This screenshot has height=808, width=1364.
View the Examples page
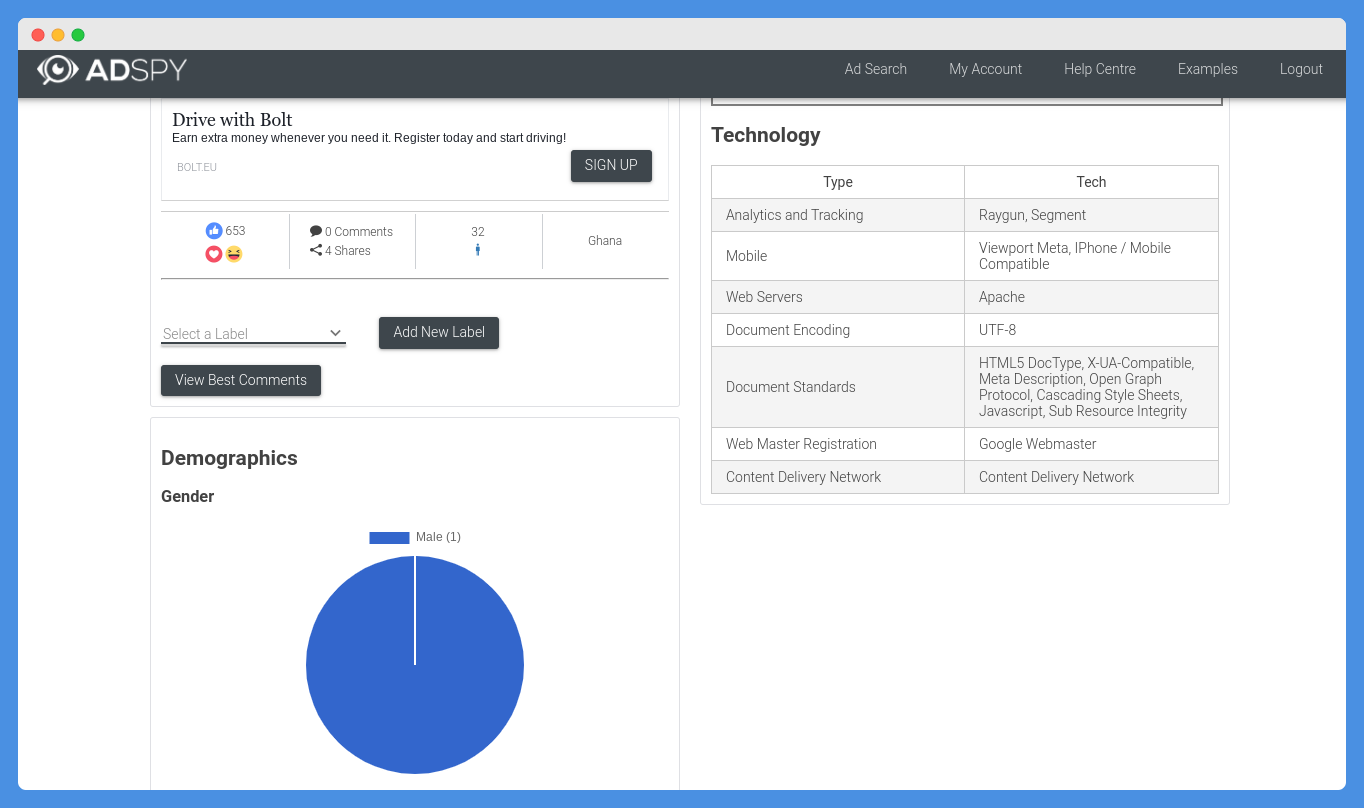coord(1207,69)
